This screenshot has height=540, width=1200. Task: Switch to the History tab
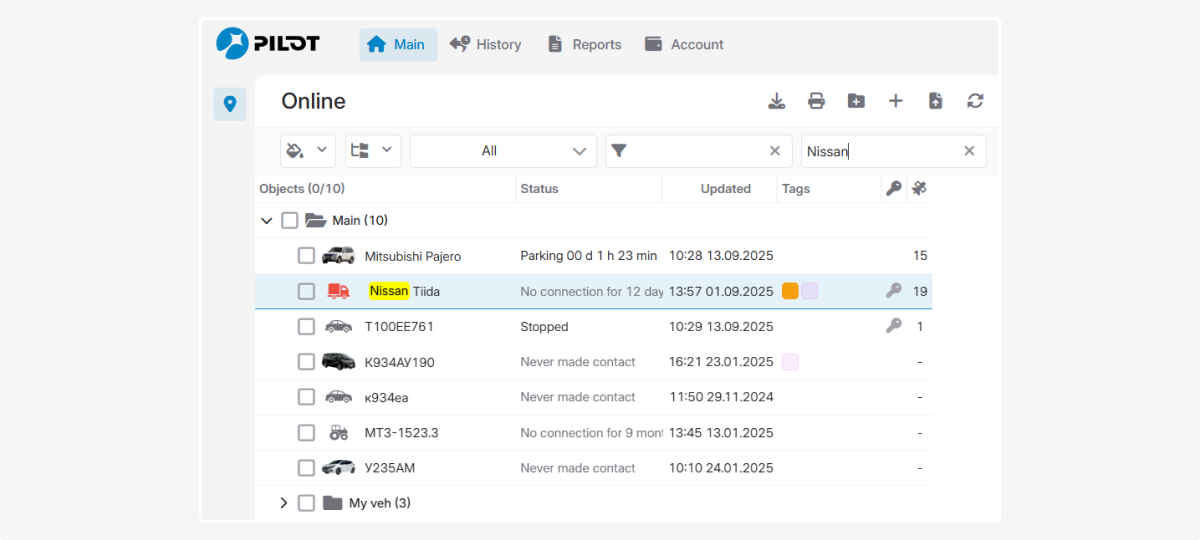(x=486, y=45)
